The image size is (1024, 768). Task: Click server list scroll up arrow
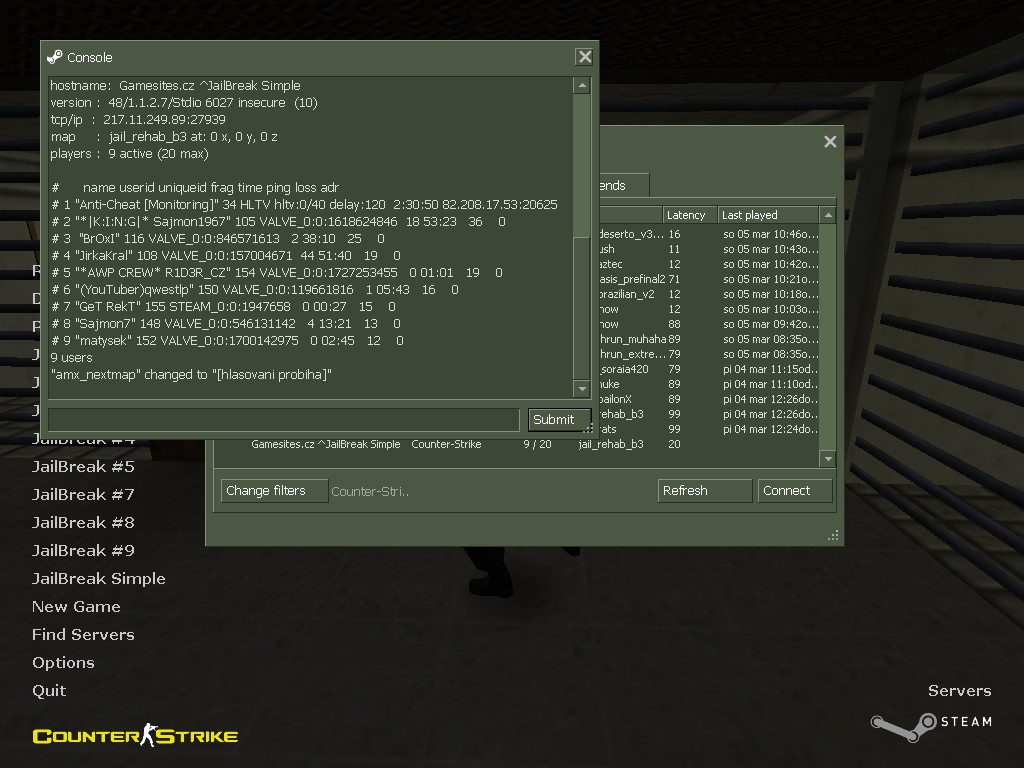[828, 215]
